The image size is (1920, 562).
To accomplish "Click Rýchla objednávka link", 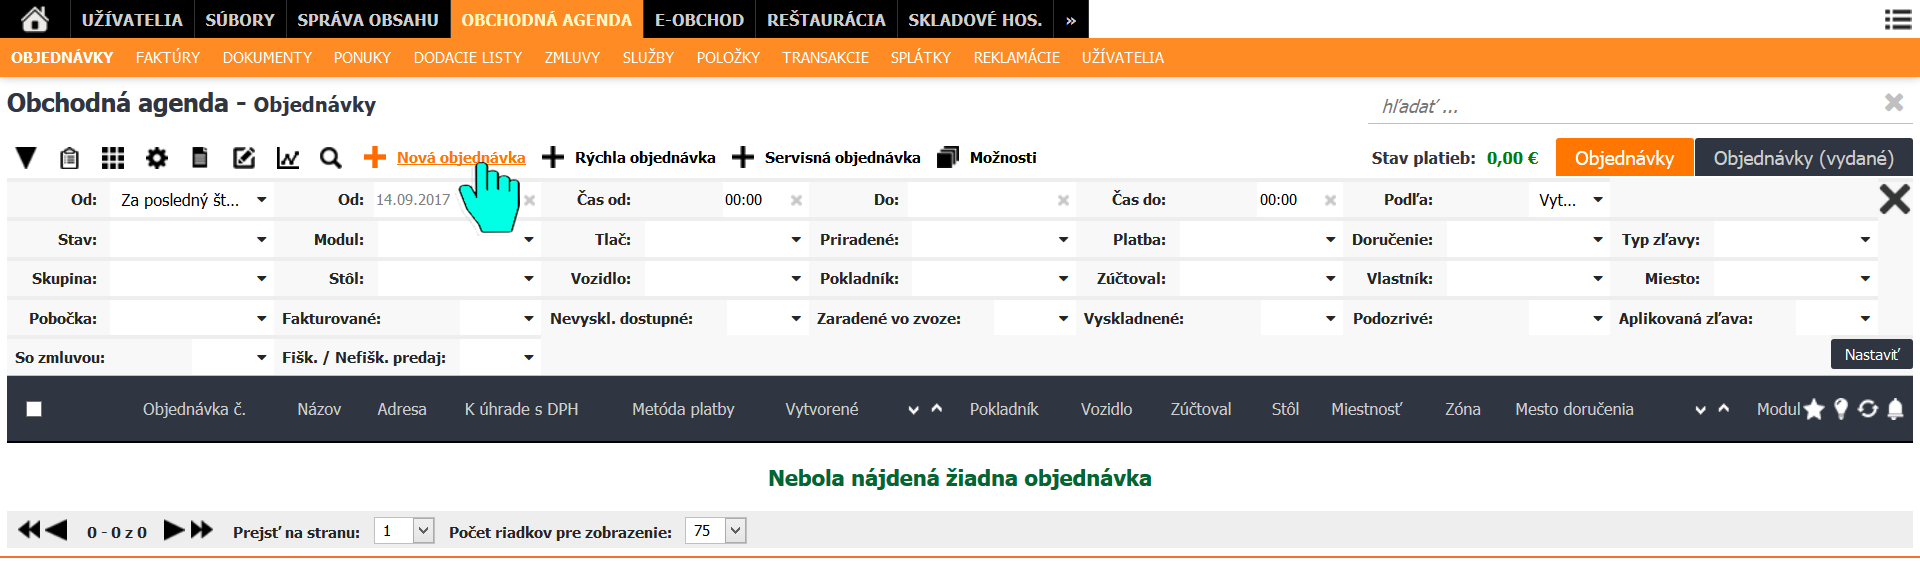I will [645, 158].
